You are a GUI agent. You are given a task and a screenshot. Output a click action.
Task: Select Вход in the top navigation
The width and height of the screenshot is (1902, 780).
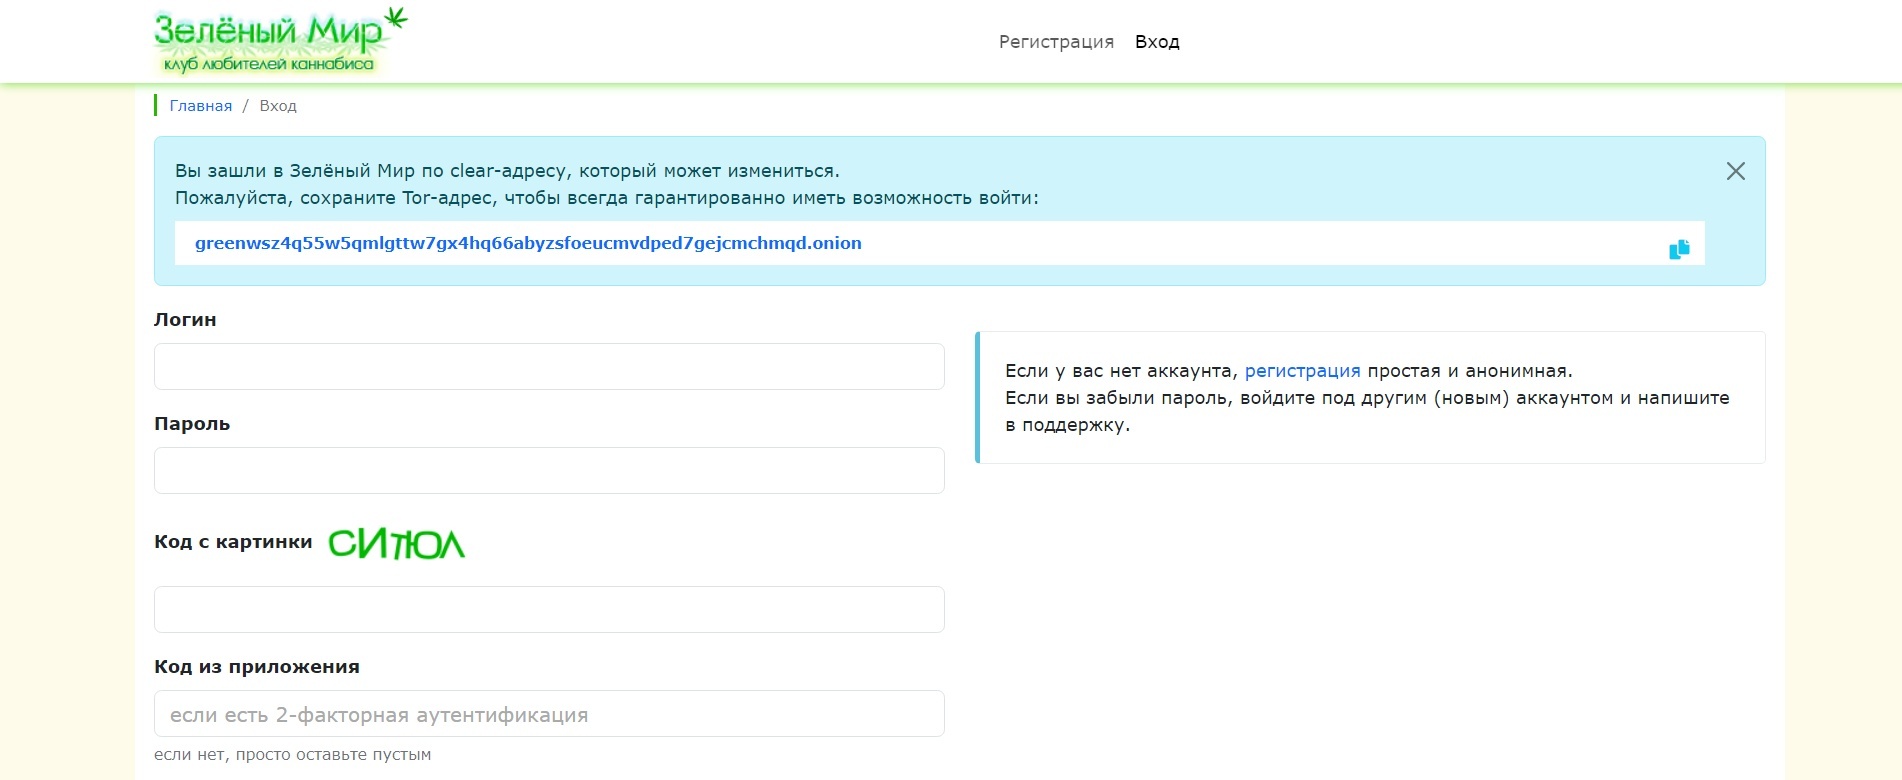[x=1157, y=42]
